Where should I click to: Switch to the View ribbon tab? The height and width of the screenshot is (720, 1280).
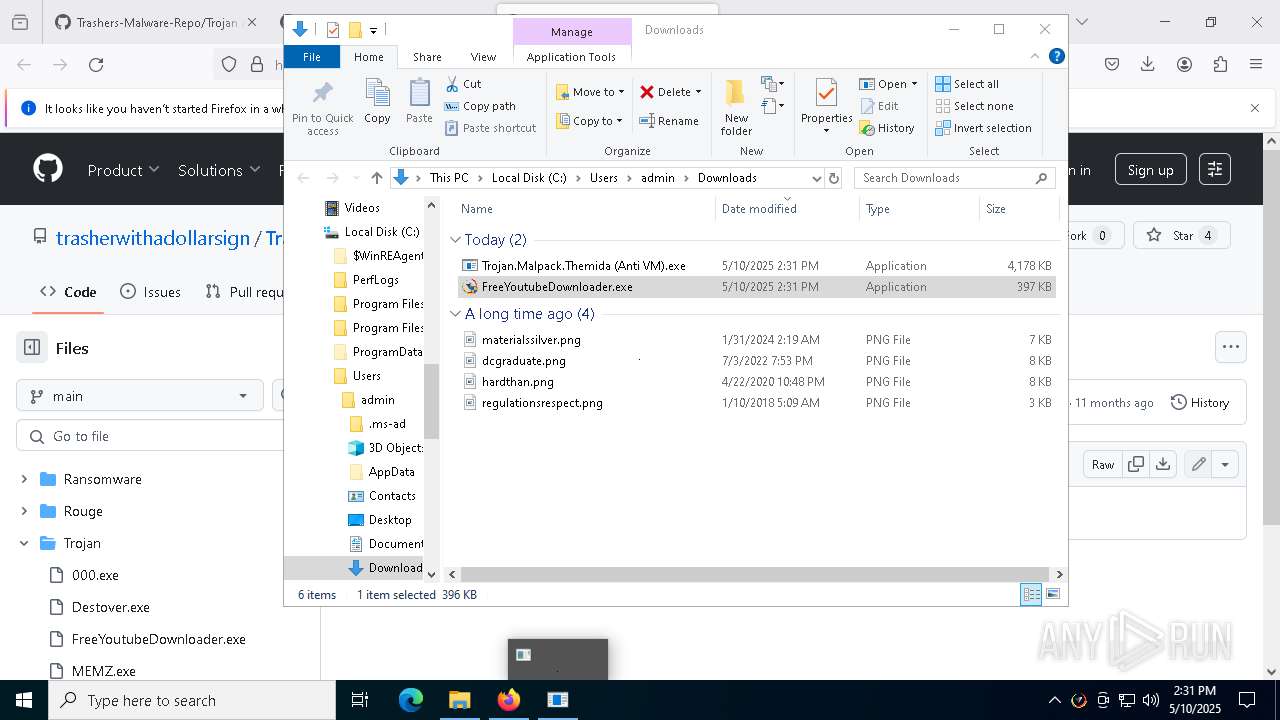pyautogui.click(x=483, y=57)
